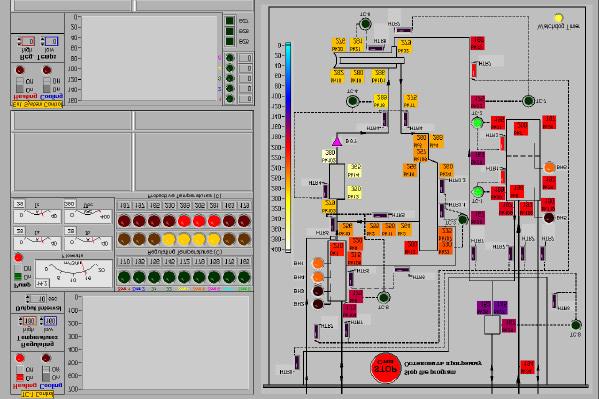Step the Reg Temps low value arrows
Viewport: 599px width, 399px height.
(42, 41)
